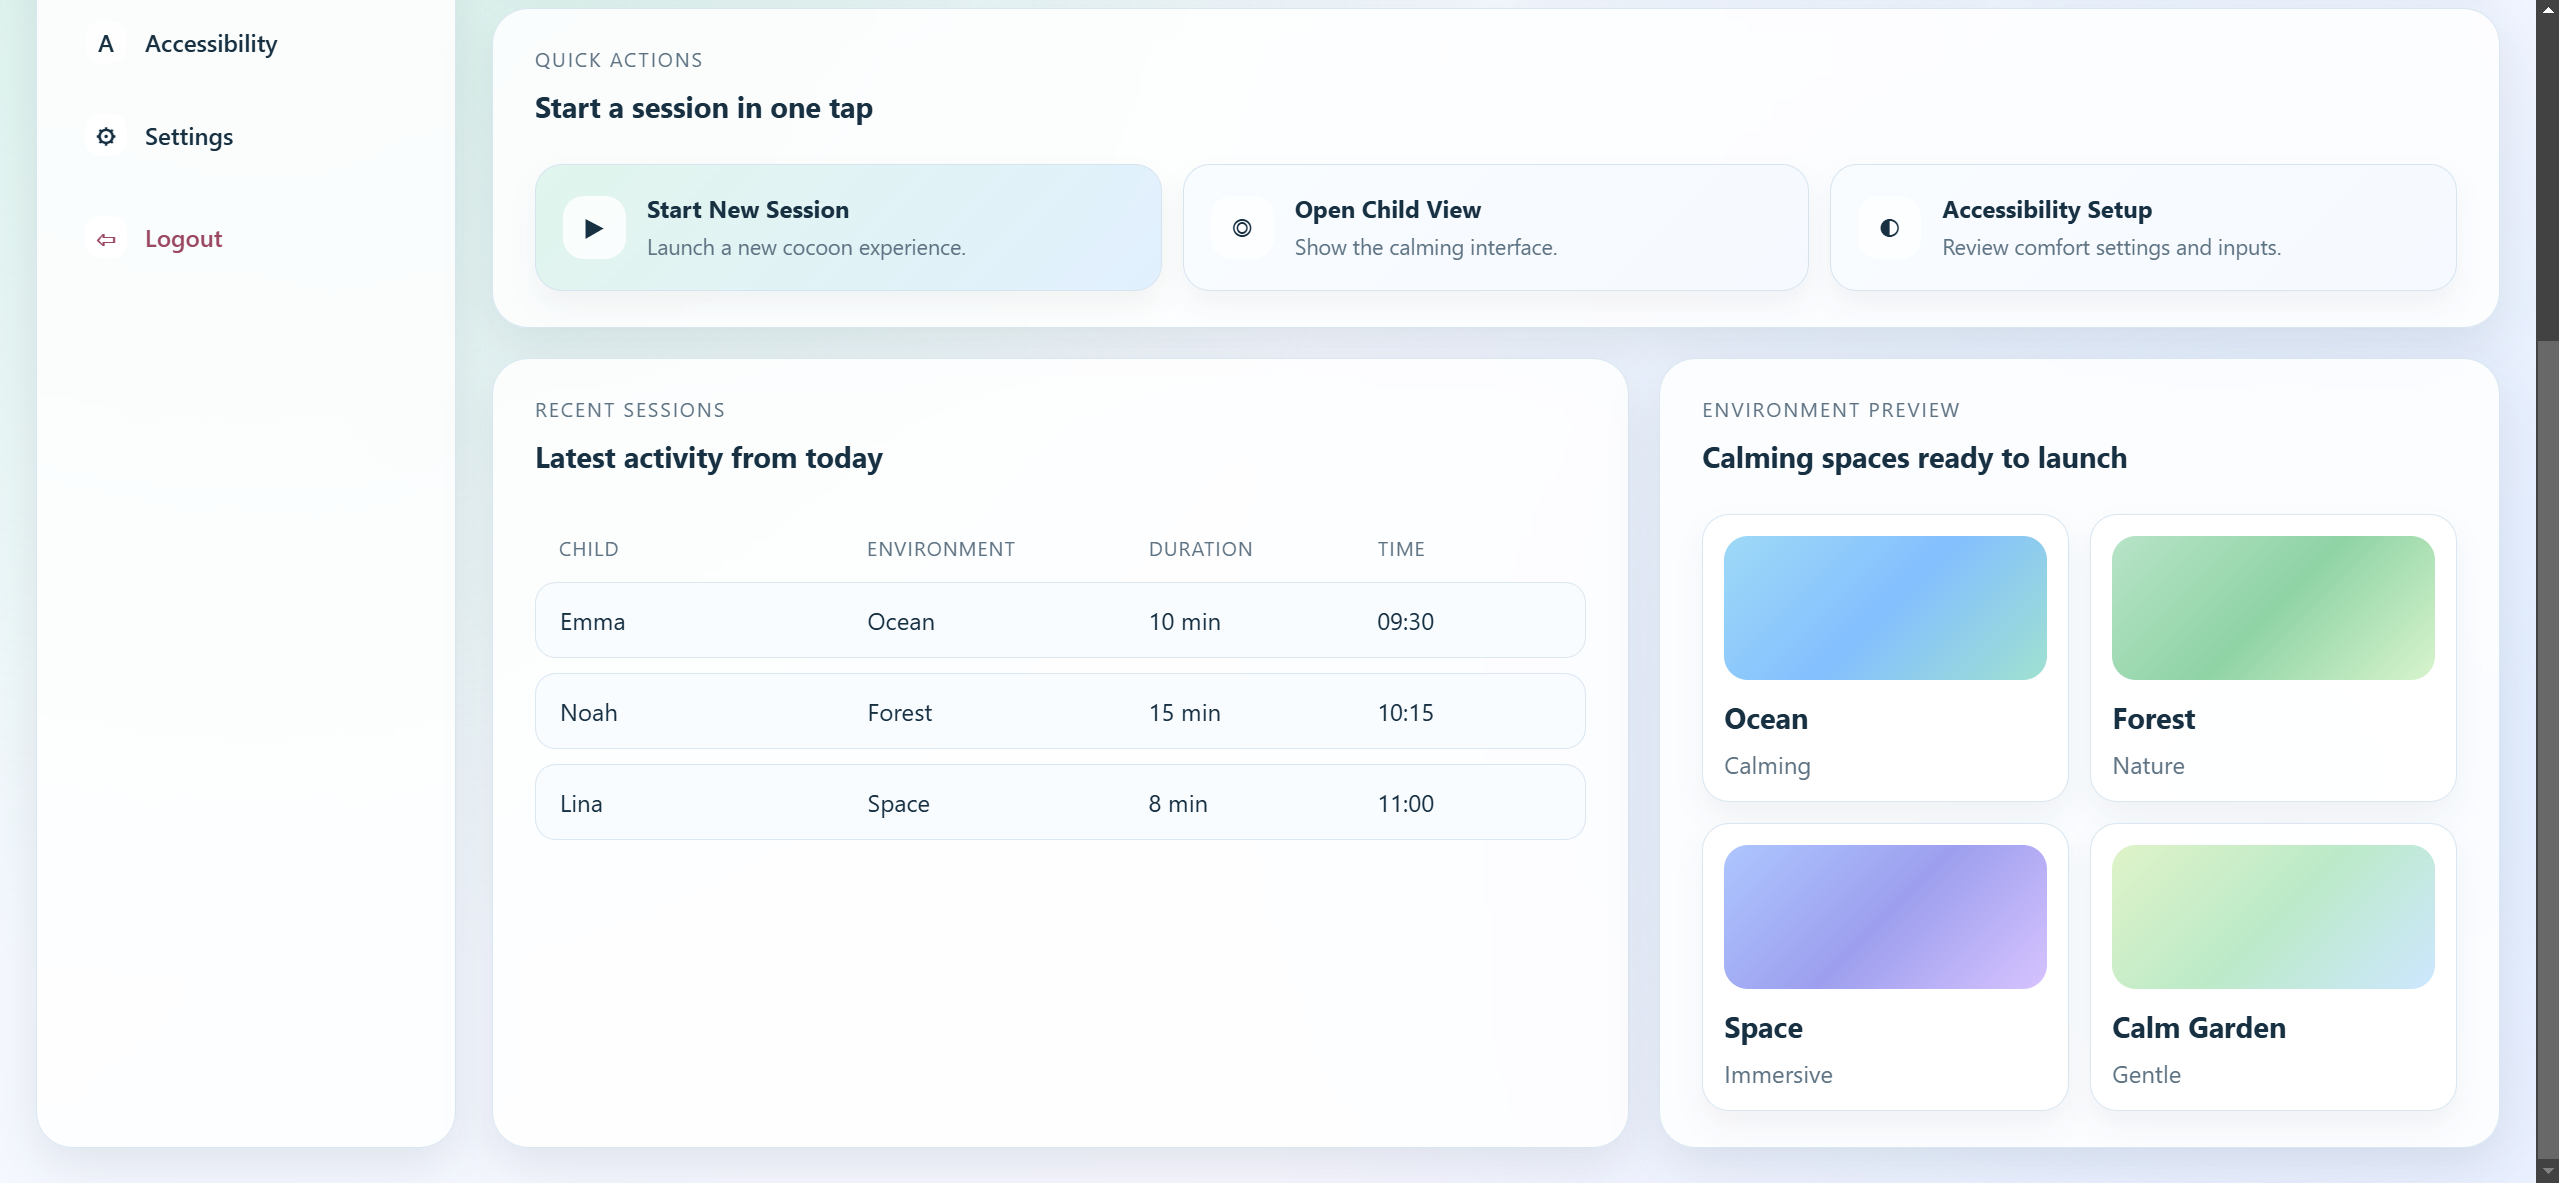Click the Logout arrow icon
2559x1183 pixels.
(x=106, y=239)
